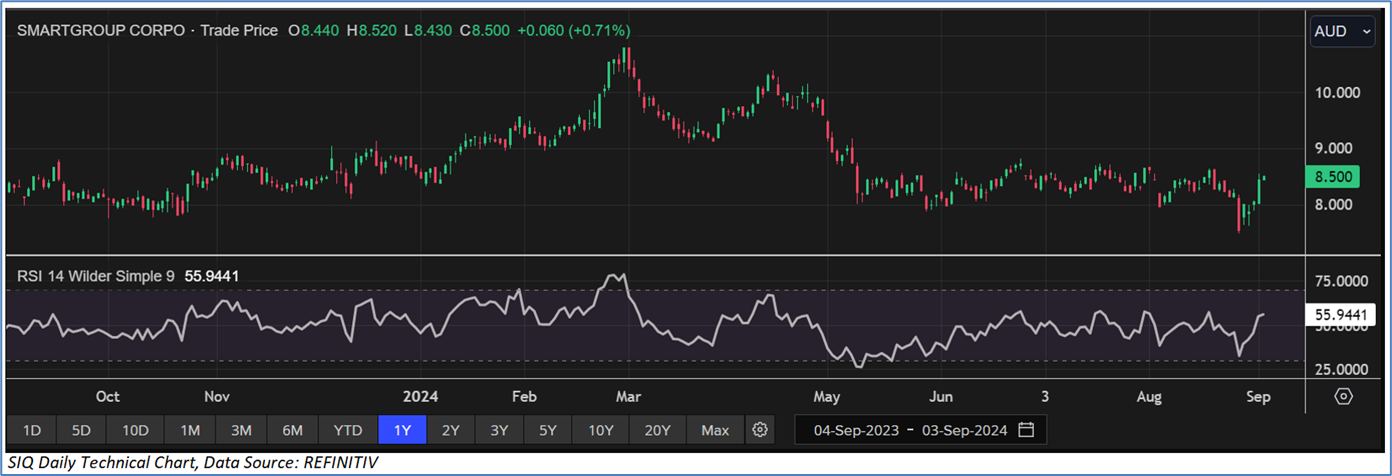Click the Jun label on the time axis
Viewport: 1392px width, 476px height.
pyautogui.click(x=940, y=396)
